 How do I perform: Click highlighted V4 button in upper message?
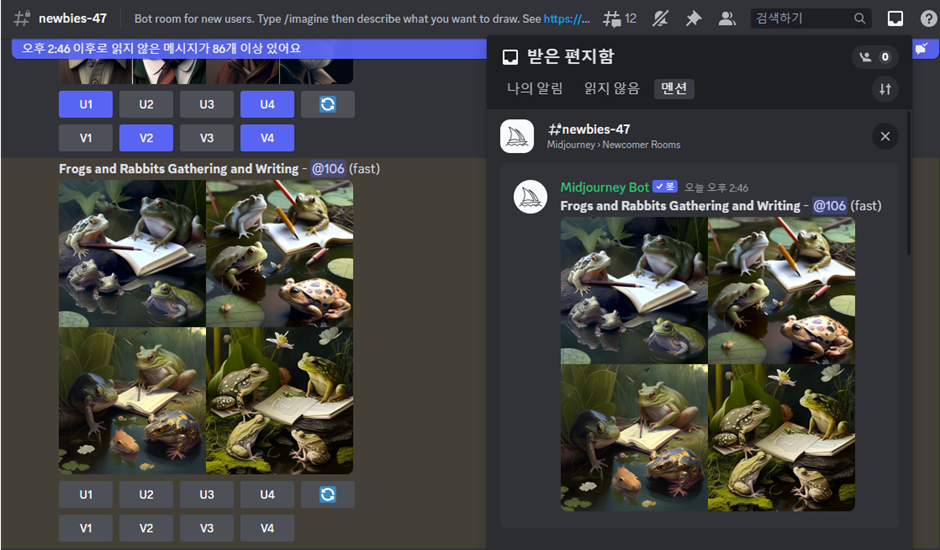click(267, 138)
